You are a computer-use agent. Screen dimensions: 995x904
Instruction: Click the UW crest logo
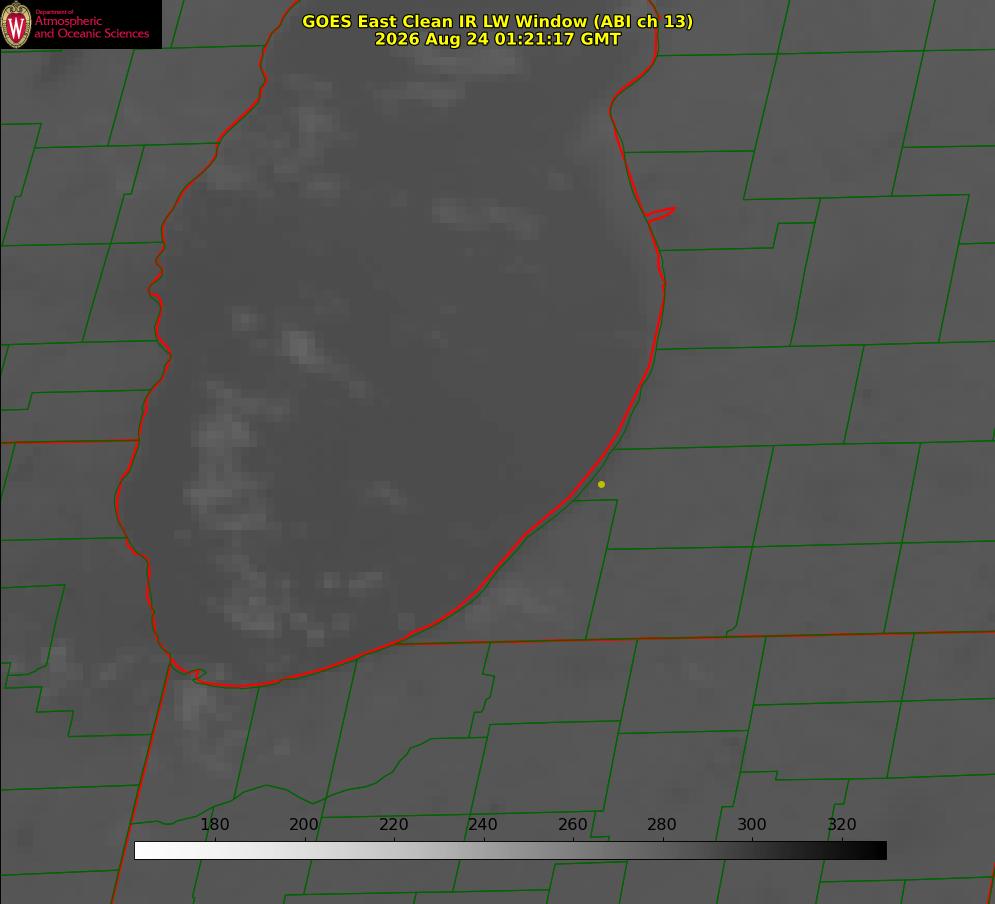coord(16,24)
